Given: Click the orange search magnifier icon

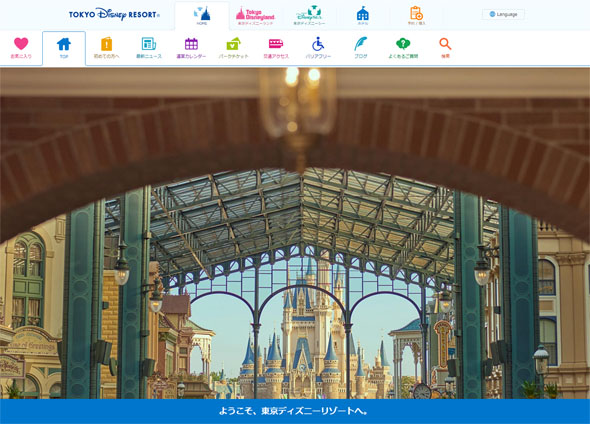Looking at the screenshot, I should coord(445,48).
